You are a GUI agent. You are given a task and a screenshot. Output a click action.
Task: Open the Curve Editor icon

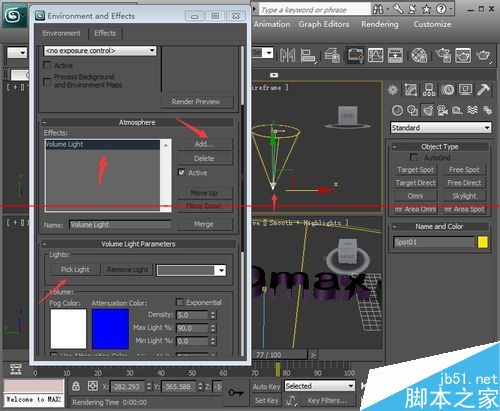click(375, 55)
